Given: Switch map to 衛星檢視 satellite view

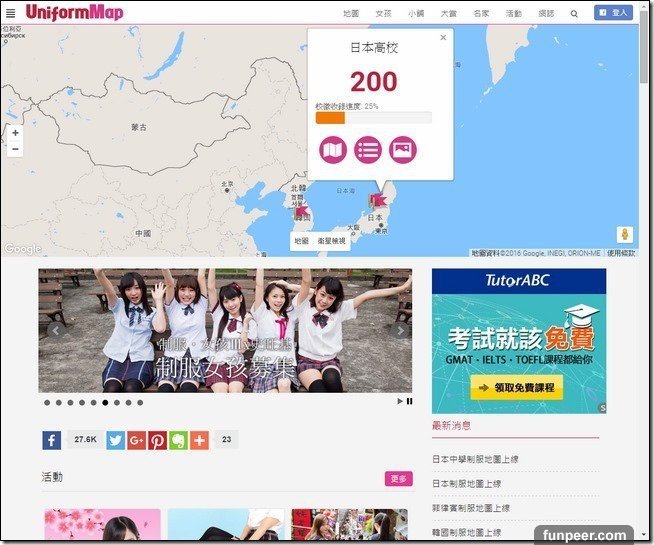Looking at the screenshot, I should (x=331, y=241).
